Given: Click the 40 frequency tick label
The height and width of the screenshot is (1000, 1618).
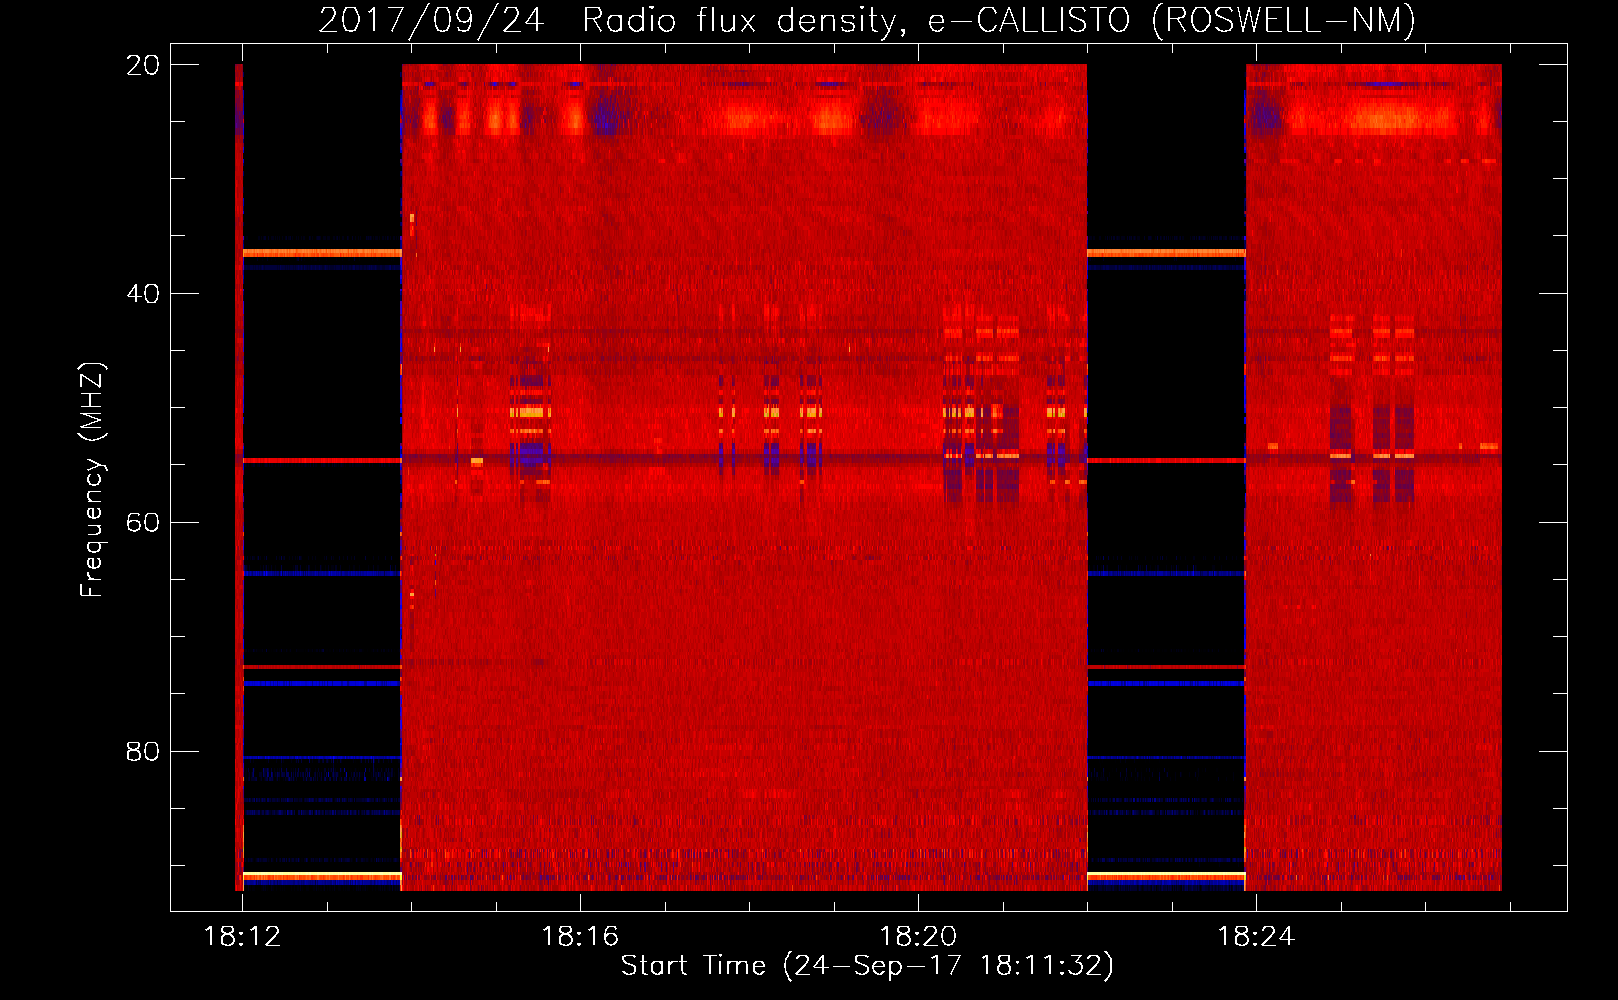Looking at the screenshot, I should click(x=142, y=294).
